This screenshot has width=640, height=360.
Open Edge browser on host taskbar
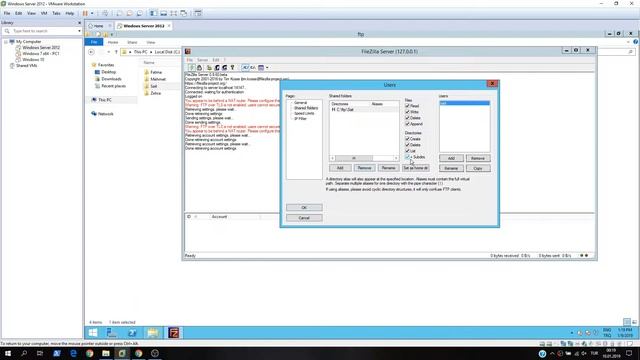pos(73,353)
